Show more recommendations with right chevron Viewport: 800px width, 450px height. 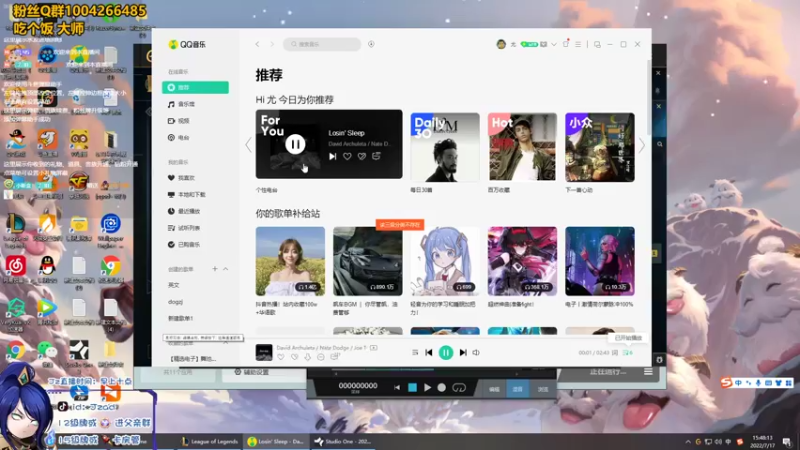point(642,145)
